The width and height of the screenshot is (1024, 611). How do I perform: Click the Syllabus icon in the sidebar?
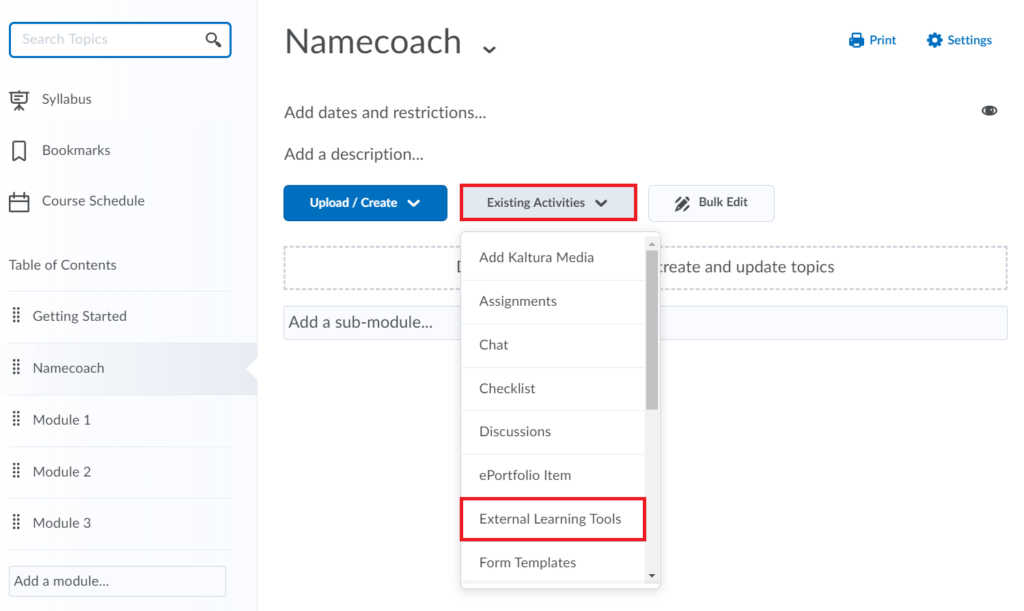click(x=19, y=98)
